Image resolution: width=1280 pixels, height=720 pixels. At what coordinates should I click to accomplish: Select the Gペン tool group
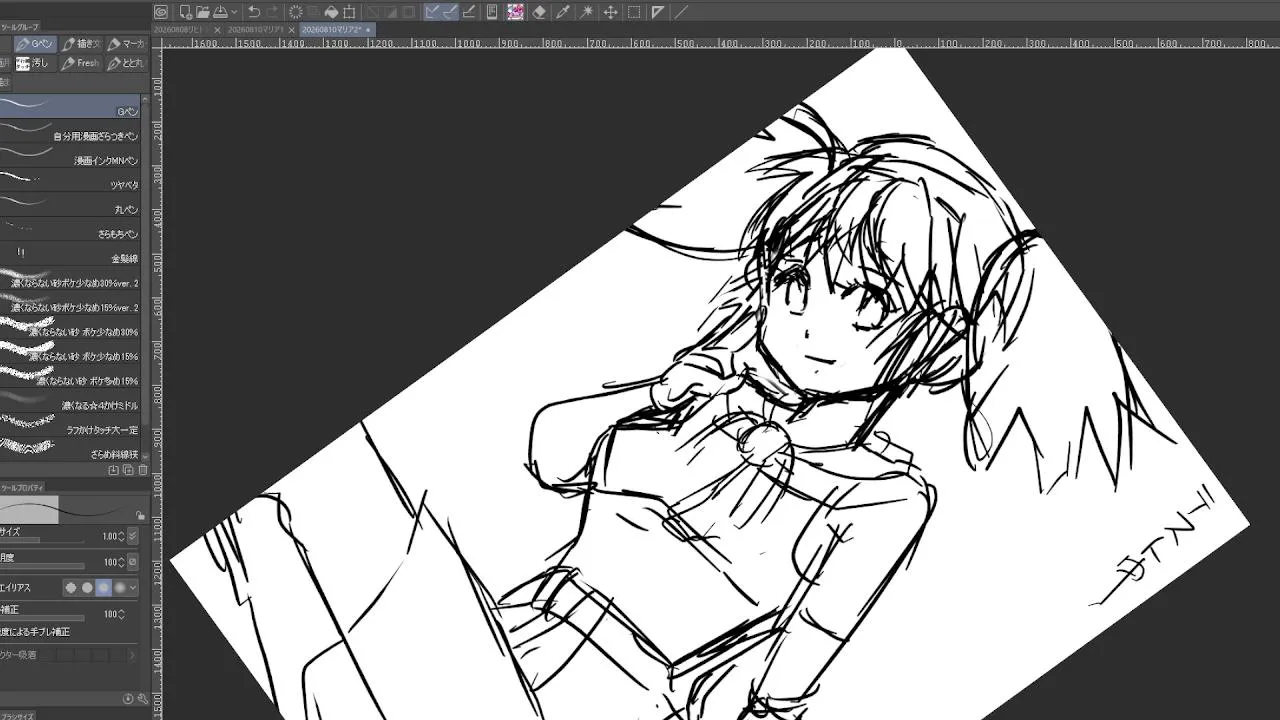pyautogui.click(x=36, y=44)
